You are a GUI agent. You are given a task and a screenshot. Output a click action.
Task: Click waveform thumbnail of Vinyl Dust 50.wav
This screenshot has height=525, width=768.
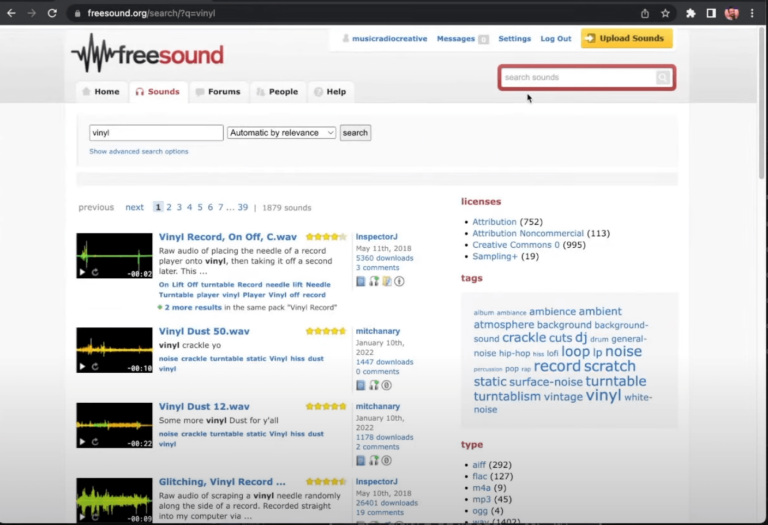coord(114,350)
